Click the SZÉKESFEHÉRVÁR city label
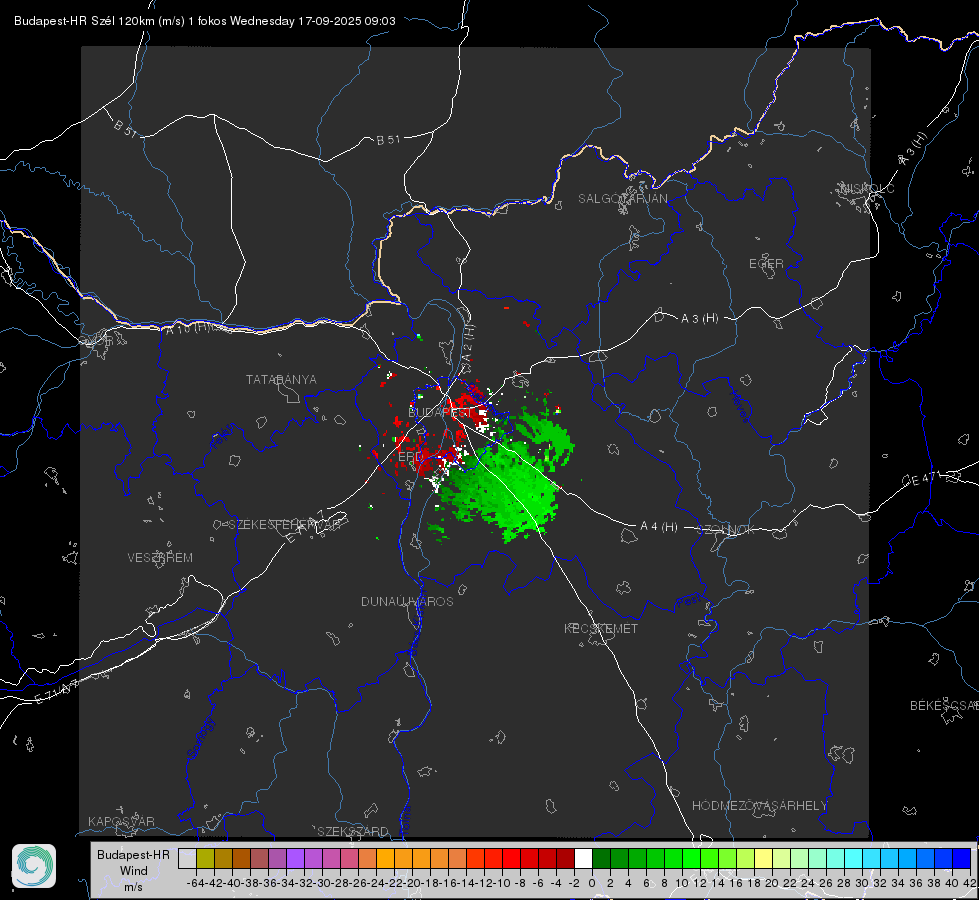 [x=287, y=525]
